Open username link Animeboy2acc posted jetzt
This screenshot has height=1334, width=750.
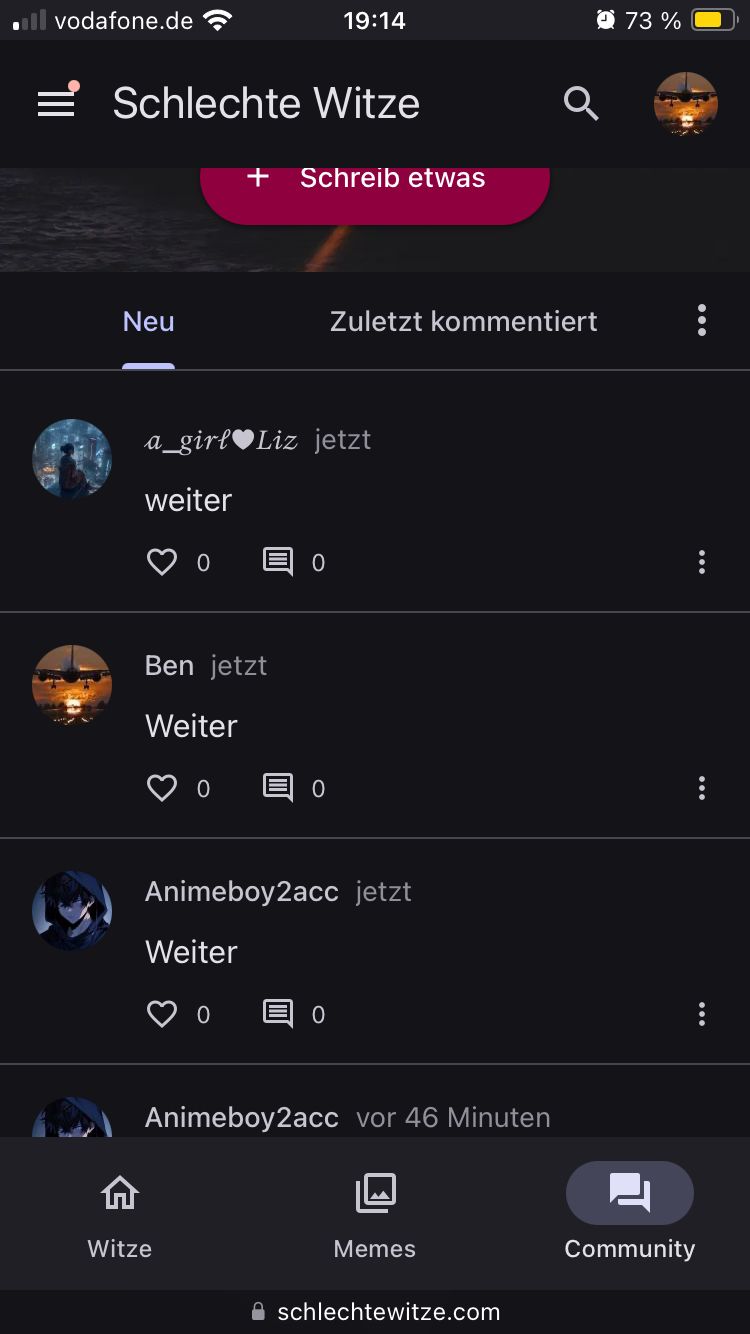pos(242,892)
